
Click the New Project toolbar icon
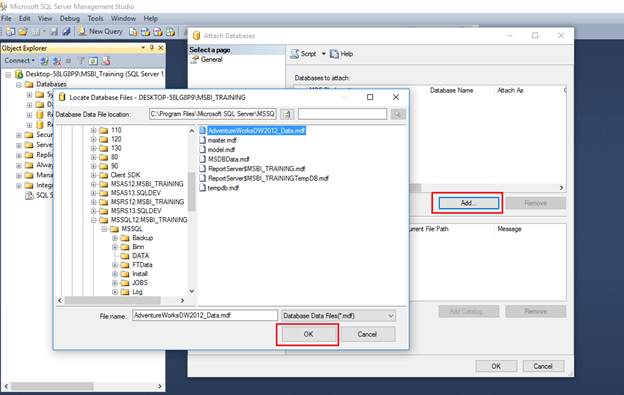tap(11, 31)
